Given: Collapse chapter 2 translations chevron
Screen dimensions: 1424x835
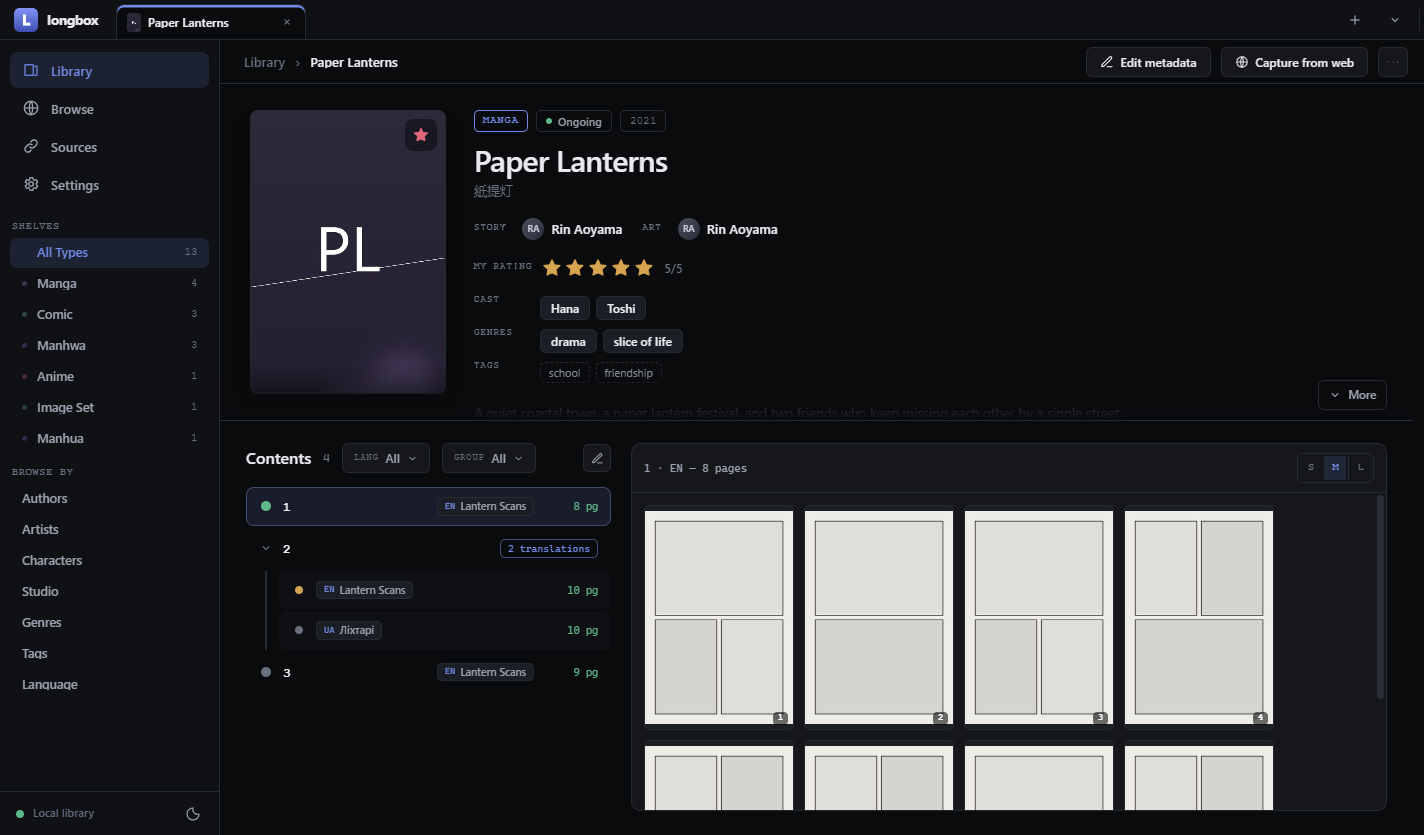Looking at the screenshot, I should point(266,548).
